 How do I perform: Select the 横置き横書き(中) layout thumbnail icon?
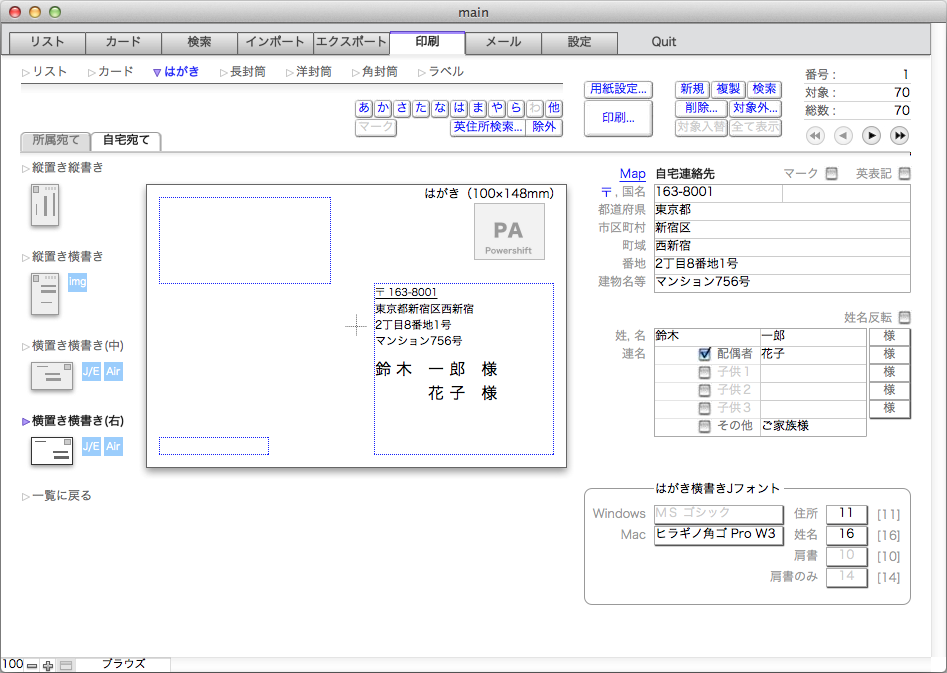[x=52, y=375]
